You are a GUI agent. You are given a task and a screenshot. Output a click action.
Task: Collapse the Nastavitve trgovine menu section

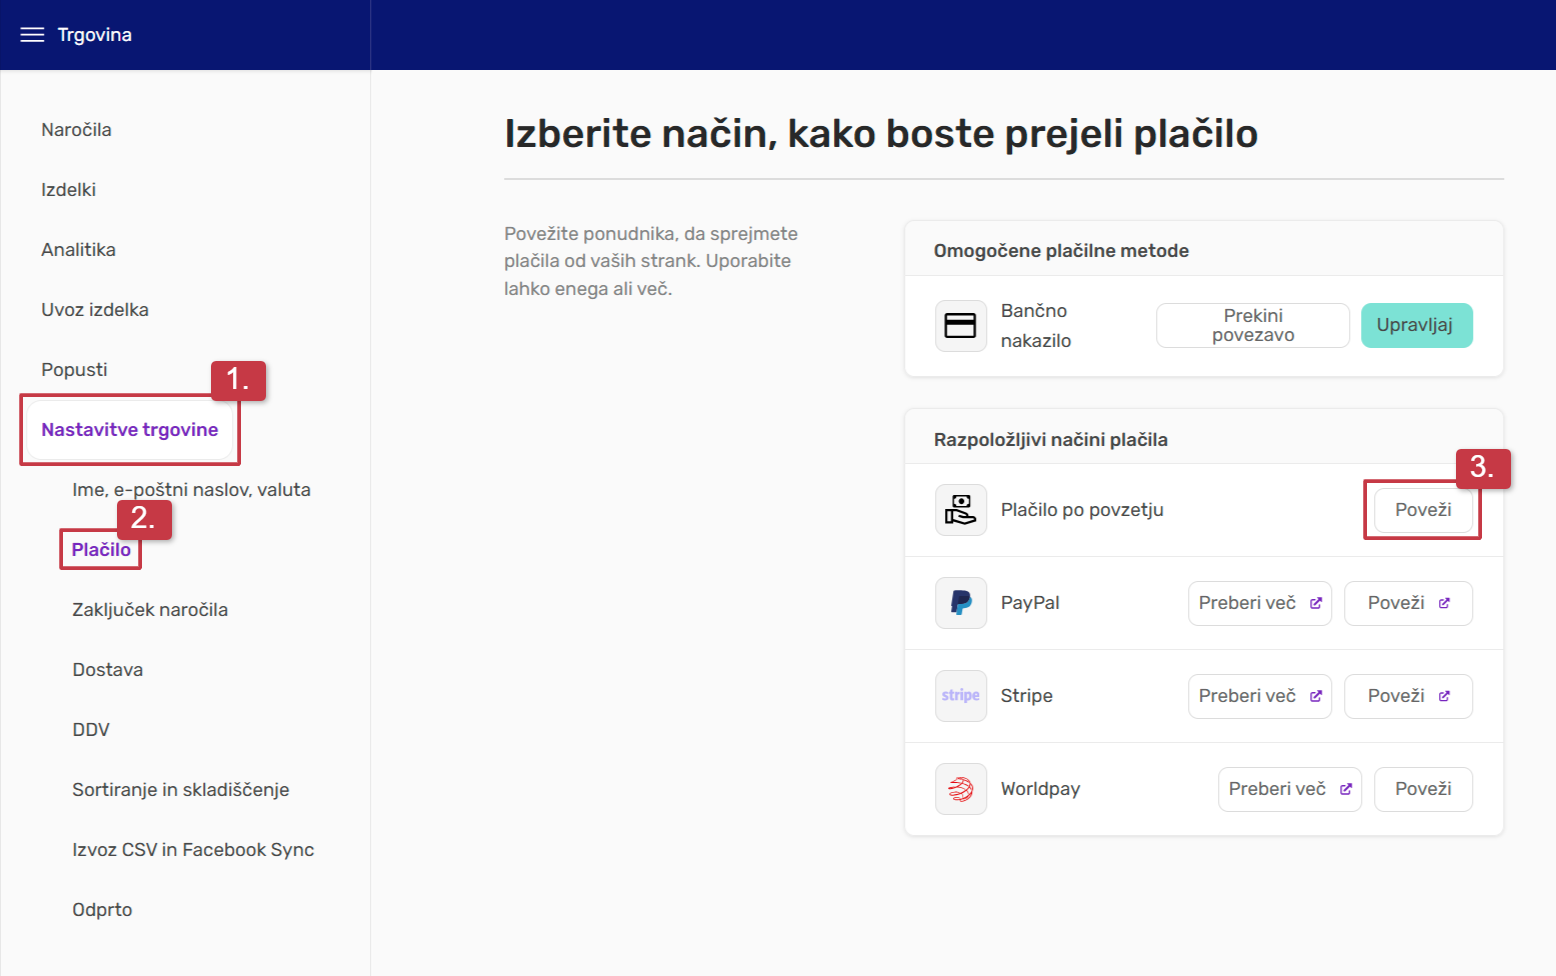pyautogui.click(x=129, y=430)
